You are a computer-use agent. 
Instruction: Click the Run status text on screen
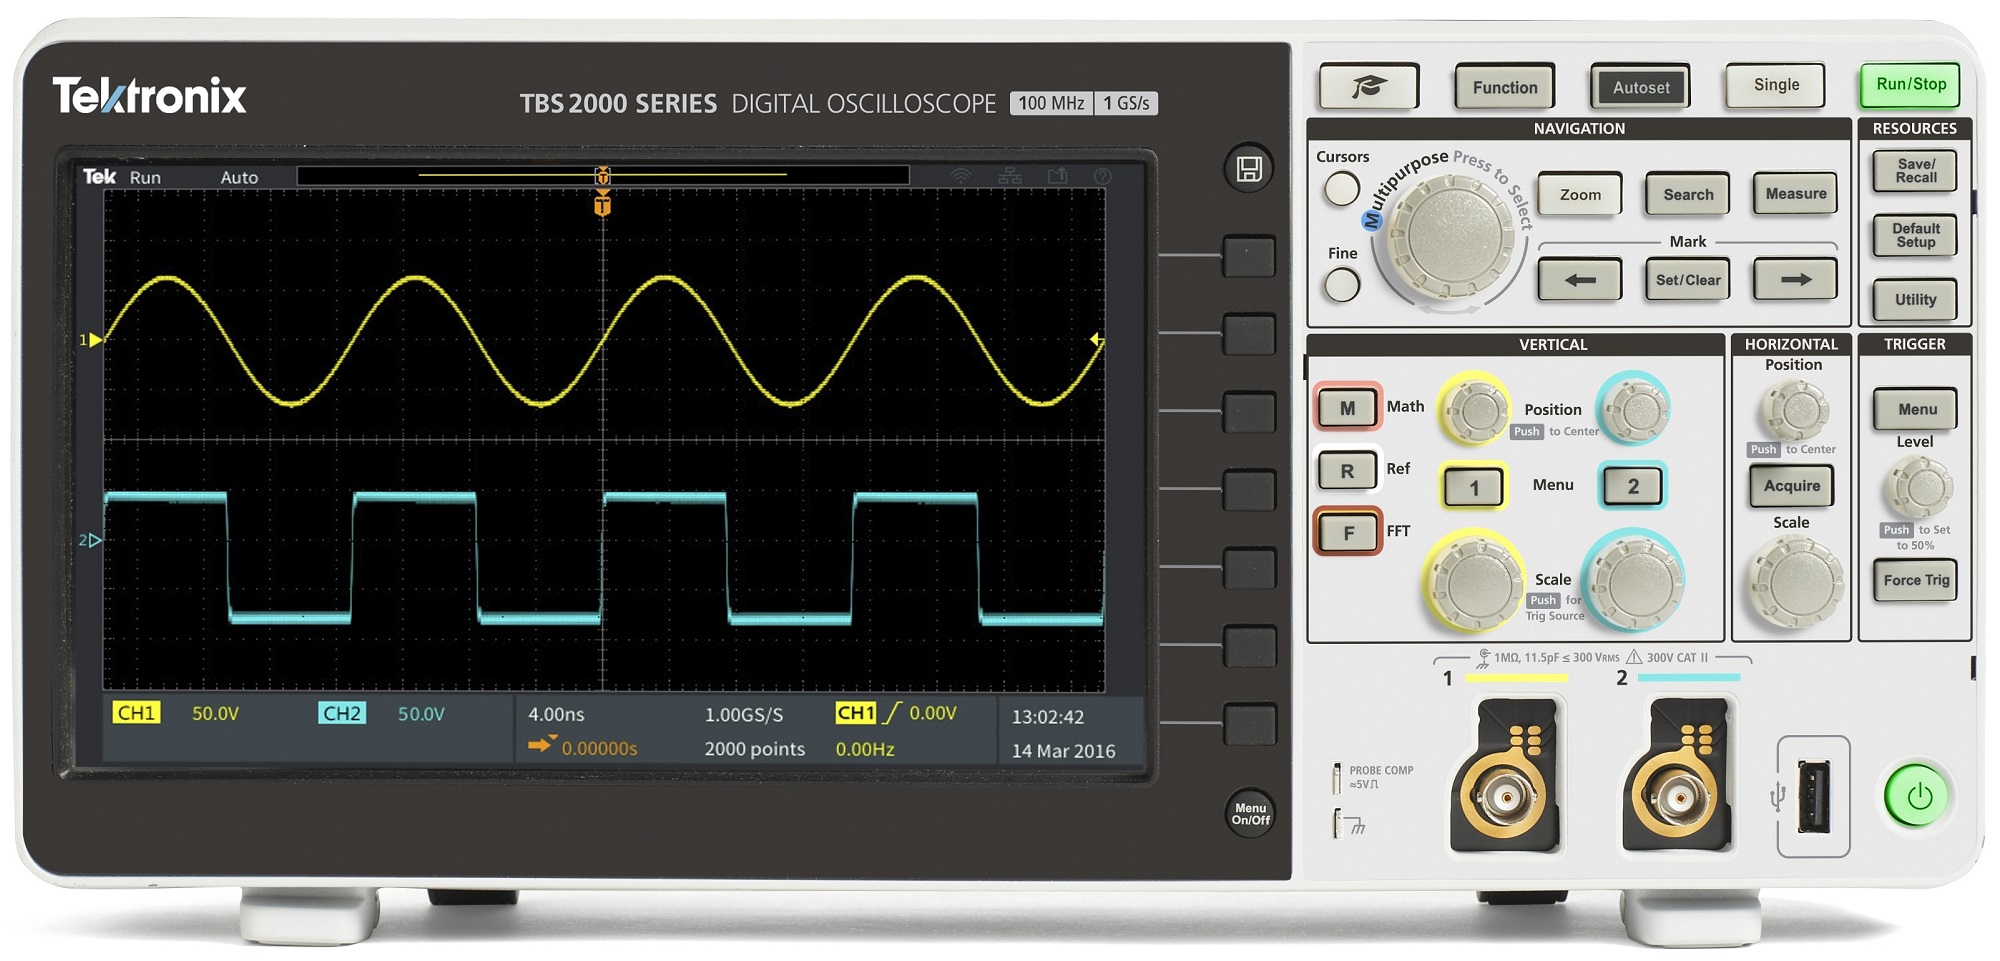tap(145, 178)
